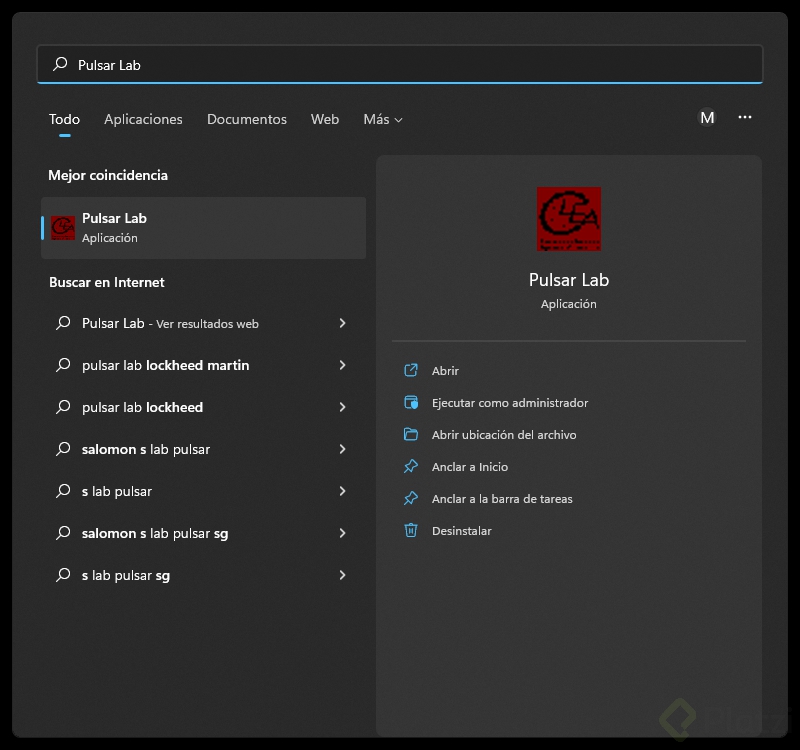The image size is (800, 750).
Task: Click the Pulsar Lab title in details pane
Action: (569, 280)
